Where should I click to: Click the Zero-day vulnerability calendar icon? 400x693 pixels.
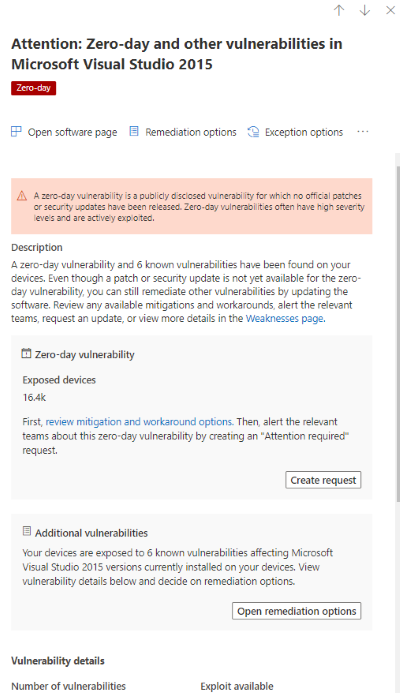click(x=27, y=354)
